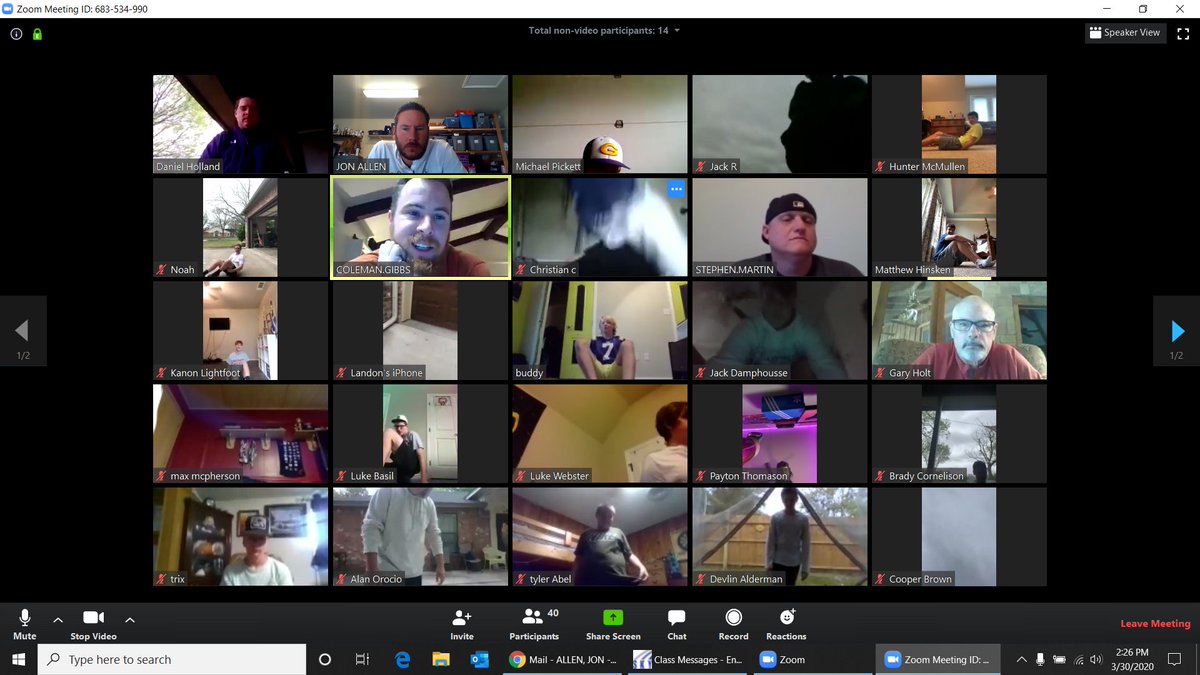Open Task View on the taskbar

362,659
